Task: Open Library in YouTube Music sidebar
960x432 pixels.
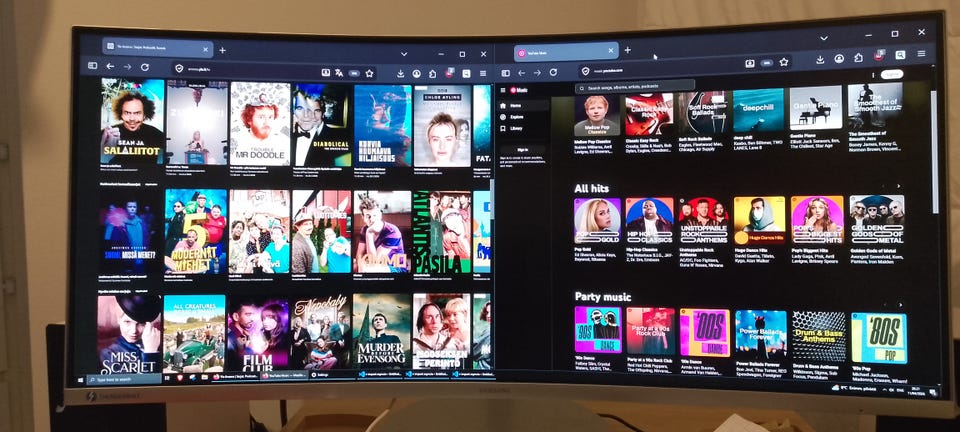Action: (x=522, y=128)
